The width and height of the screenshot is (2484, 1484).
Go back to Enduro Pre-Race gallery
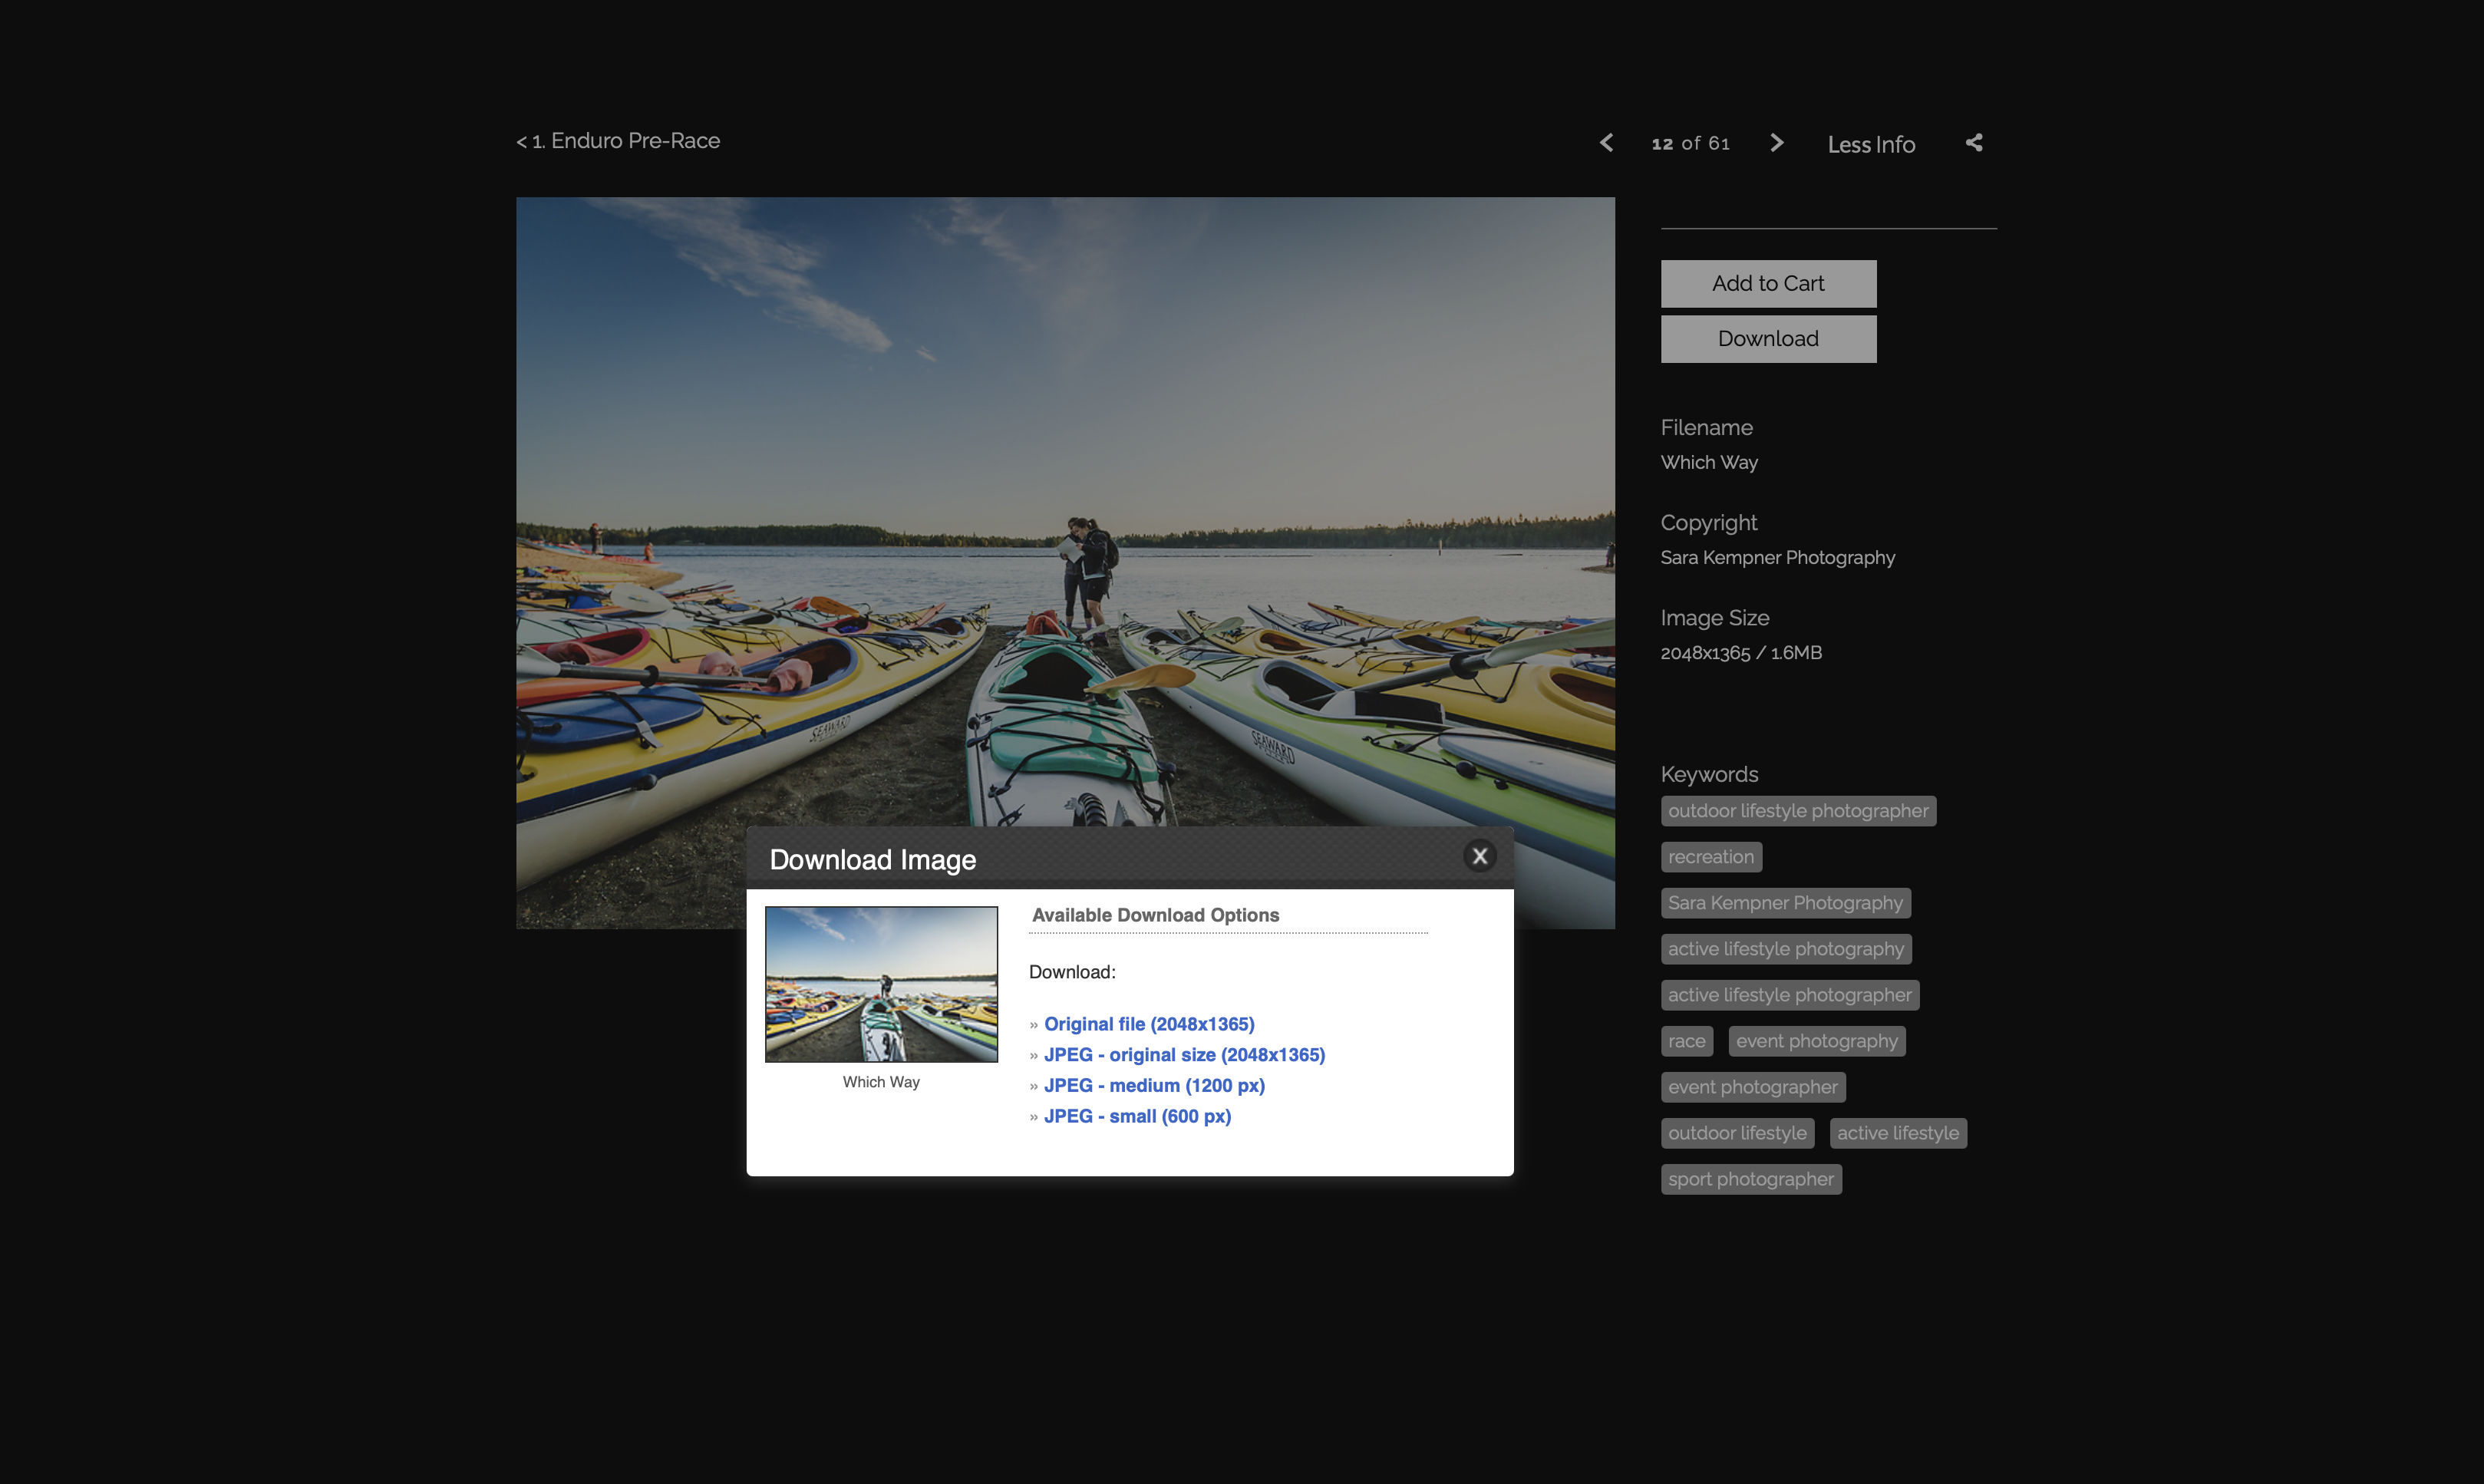618,141
